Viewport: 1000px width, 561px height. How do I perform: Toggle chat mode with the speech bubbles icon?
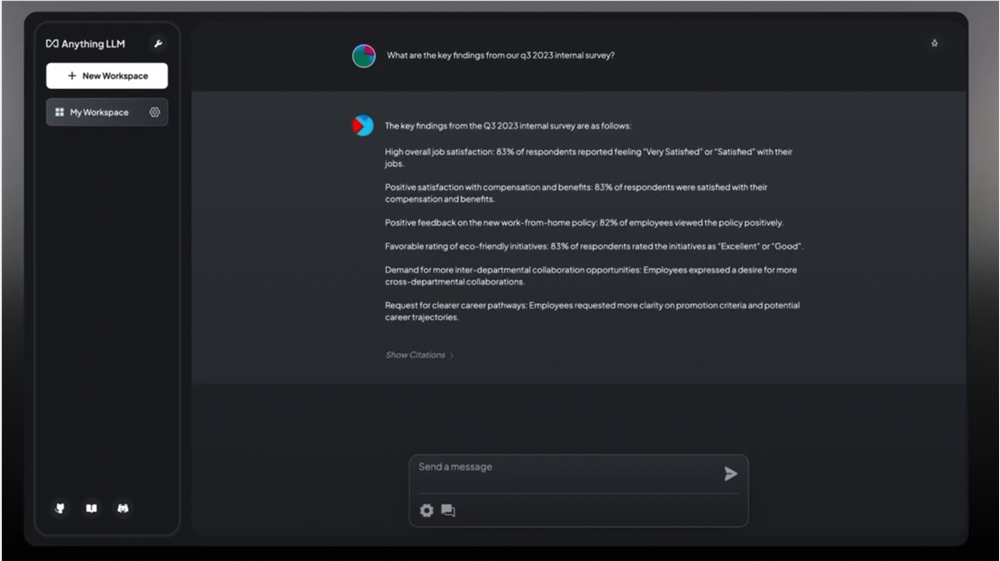(x=448, y=510)
